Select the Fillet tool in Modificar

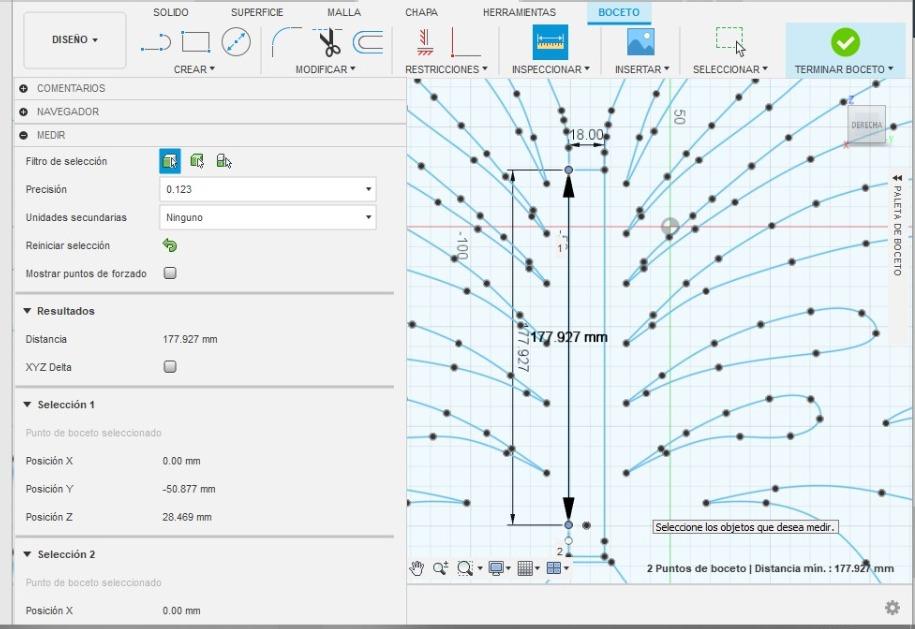(286, 42)
